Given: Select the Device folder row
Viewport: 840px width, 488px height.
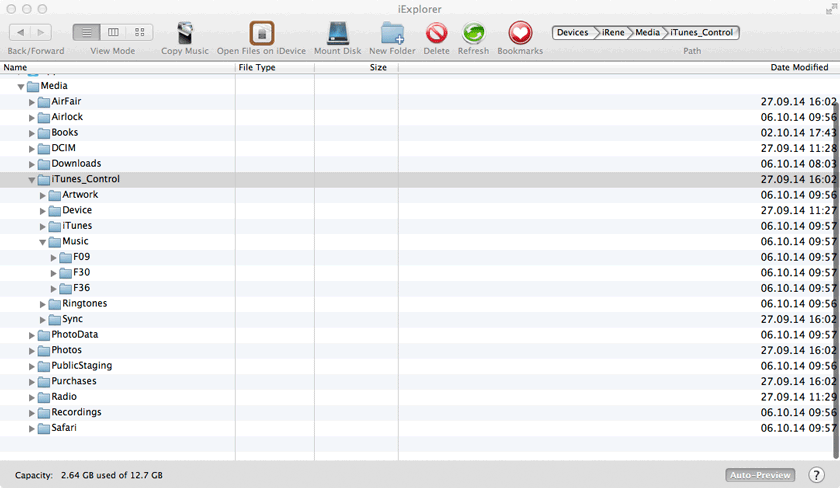Looking at the screenshot, I should (x=420, y=211).
